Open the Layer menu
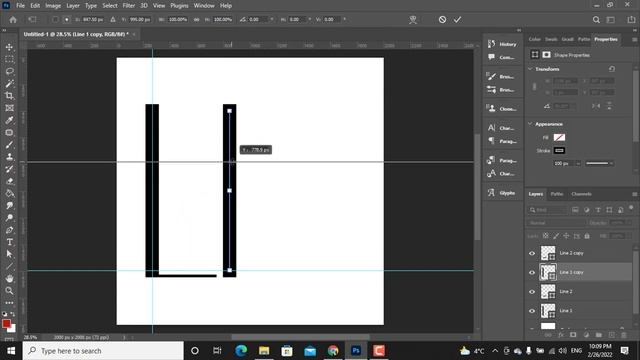 click(73, 6)
